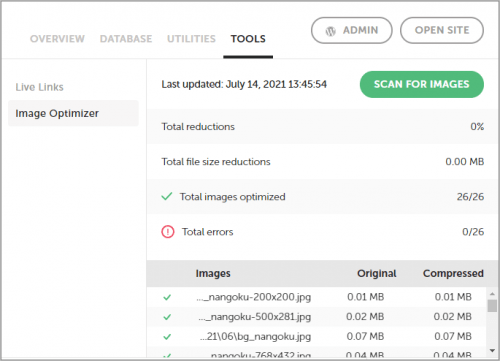Click original size 0.07 MB for bg_nangoku.jpg
The height and width of the screenshot is (361, 500).
point(365,336)
